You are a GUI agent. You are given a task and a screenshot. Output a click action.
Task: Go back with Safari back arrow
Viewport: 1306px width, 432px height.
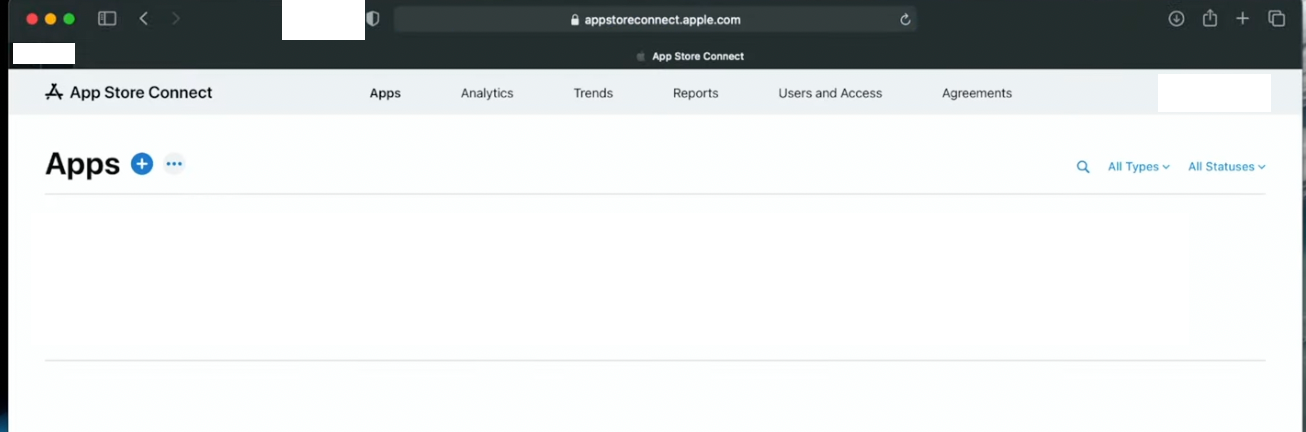(144, 19)
